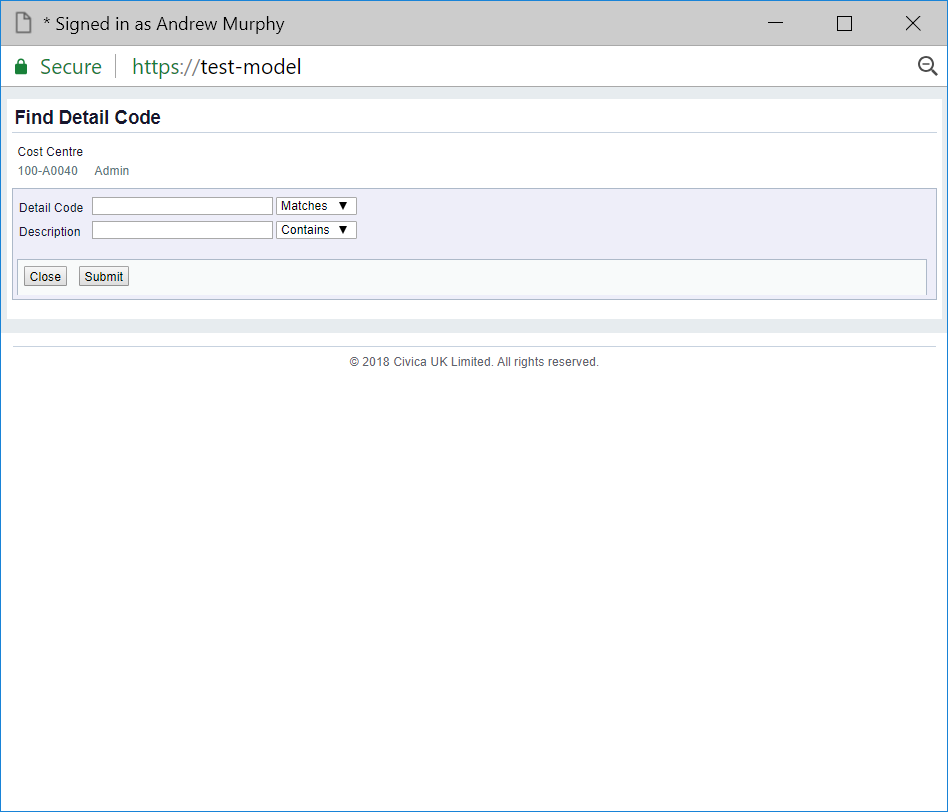Open the Contains dropdown for Description
Screen dimensions: 948x812
tap(316, 230)
